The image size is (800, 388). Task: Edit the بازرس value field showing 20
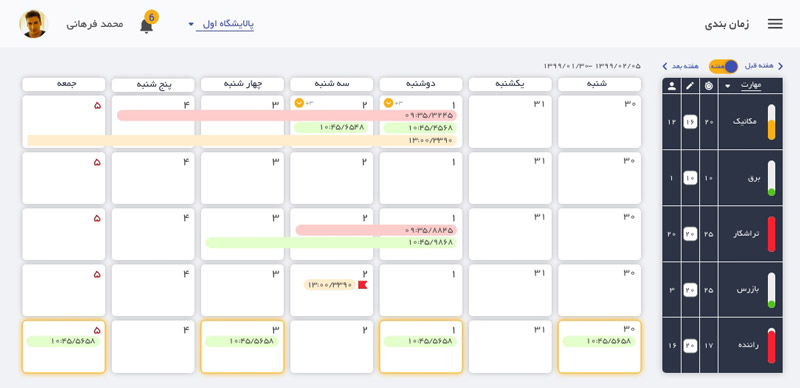[690, 290]
